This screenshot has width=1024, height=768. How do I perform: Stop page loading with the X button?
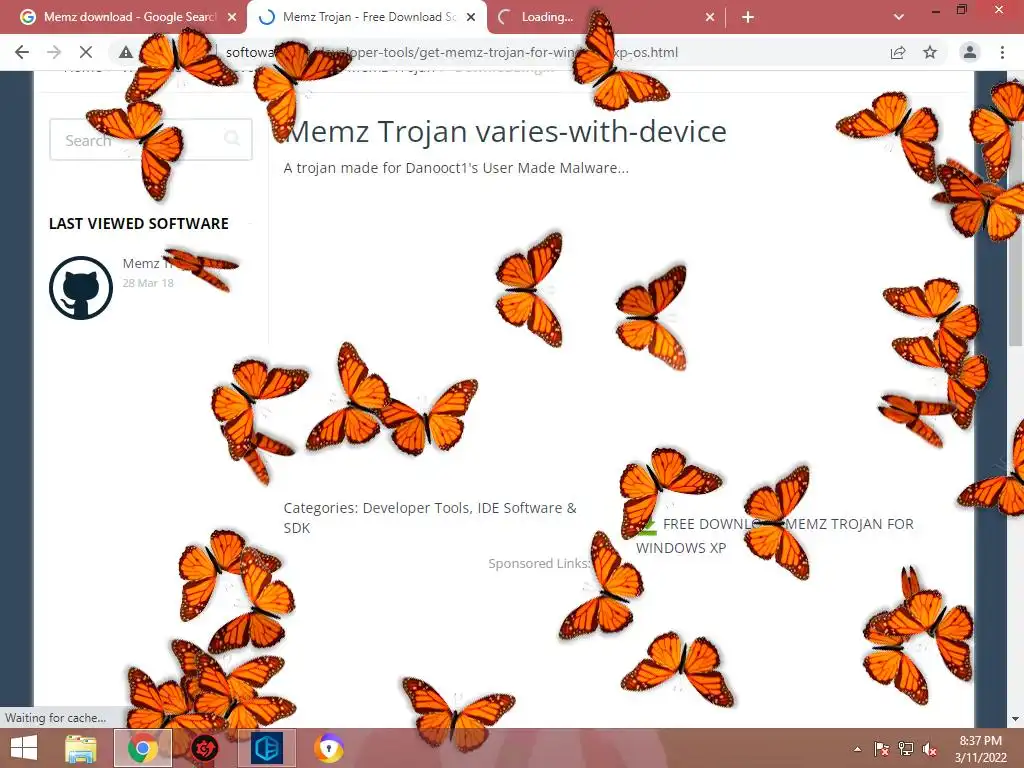pyautogui.click(x=86, y=52)
